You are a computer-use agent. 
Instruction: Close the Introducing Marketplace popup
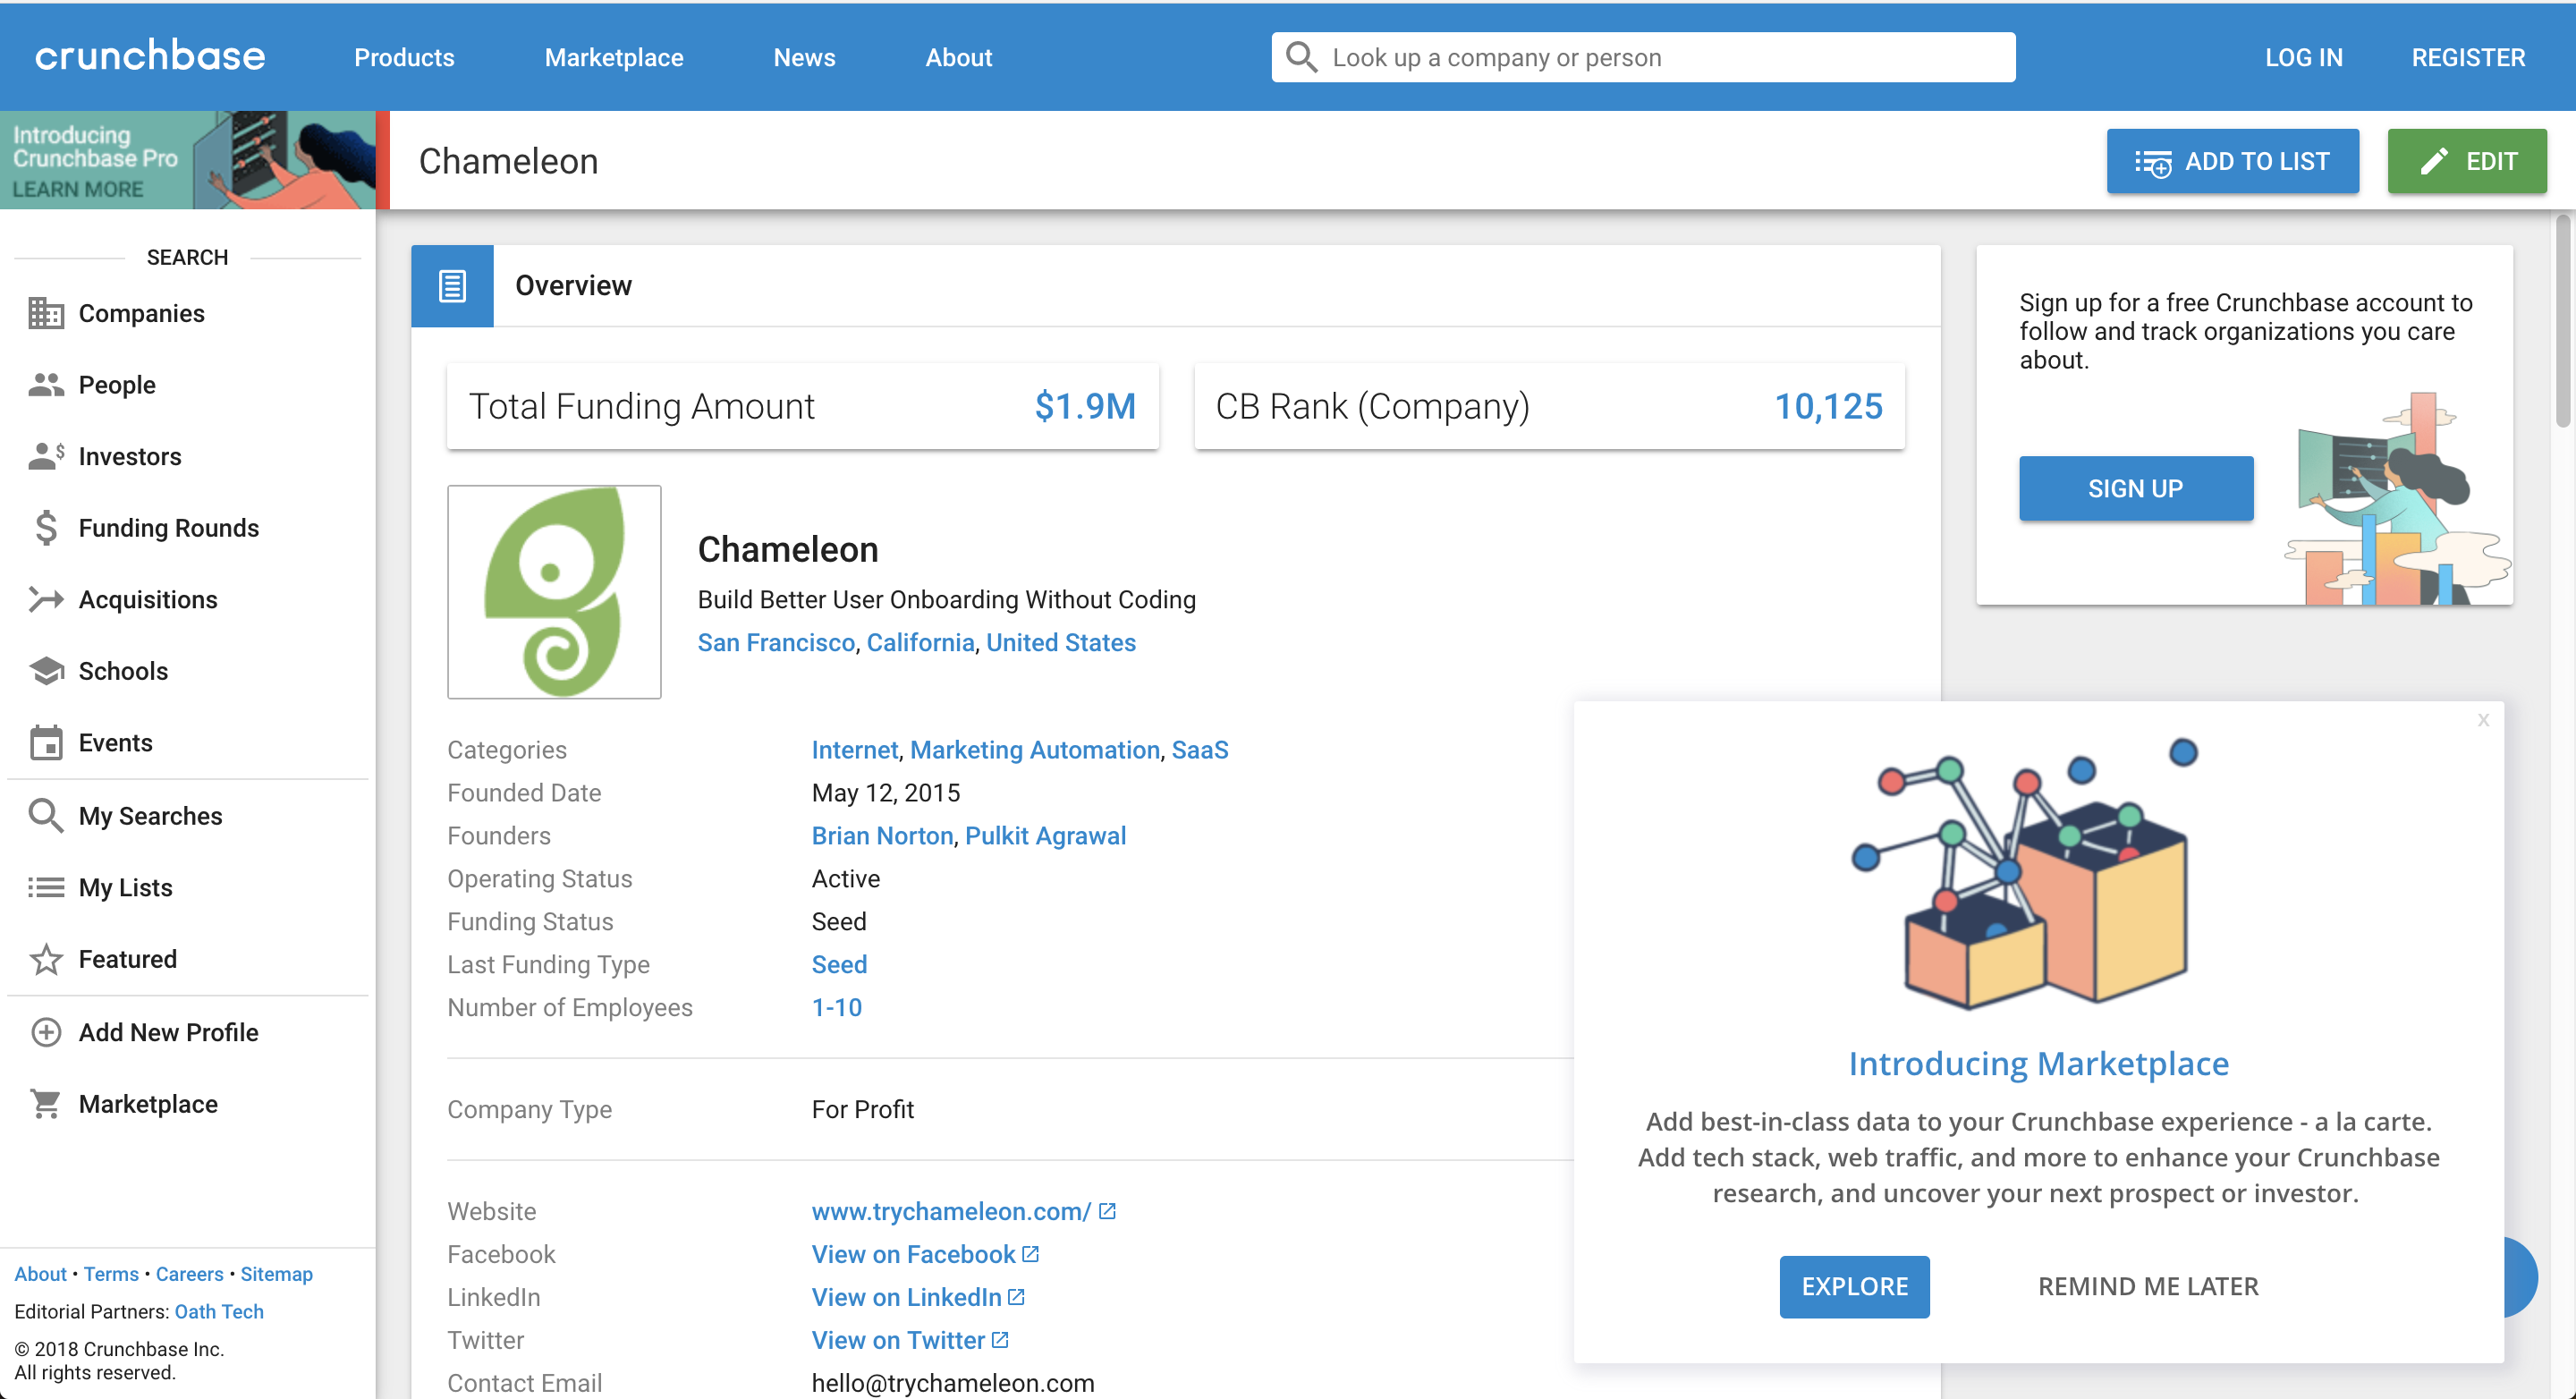[x=2483, y=720]
